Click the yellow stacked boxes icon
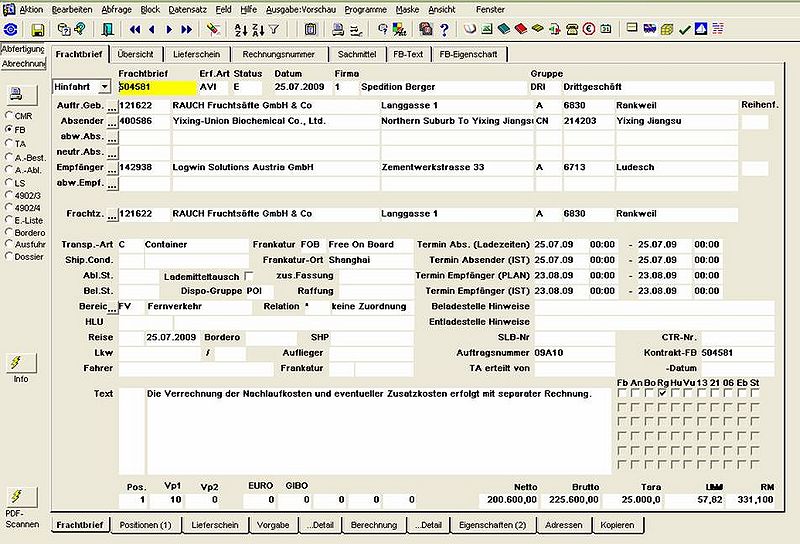The width and height of the screenshot is (800, 544). 667,29
